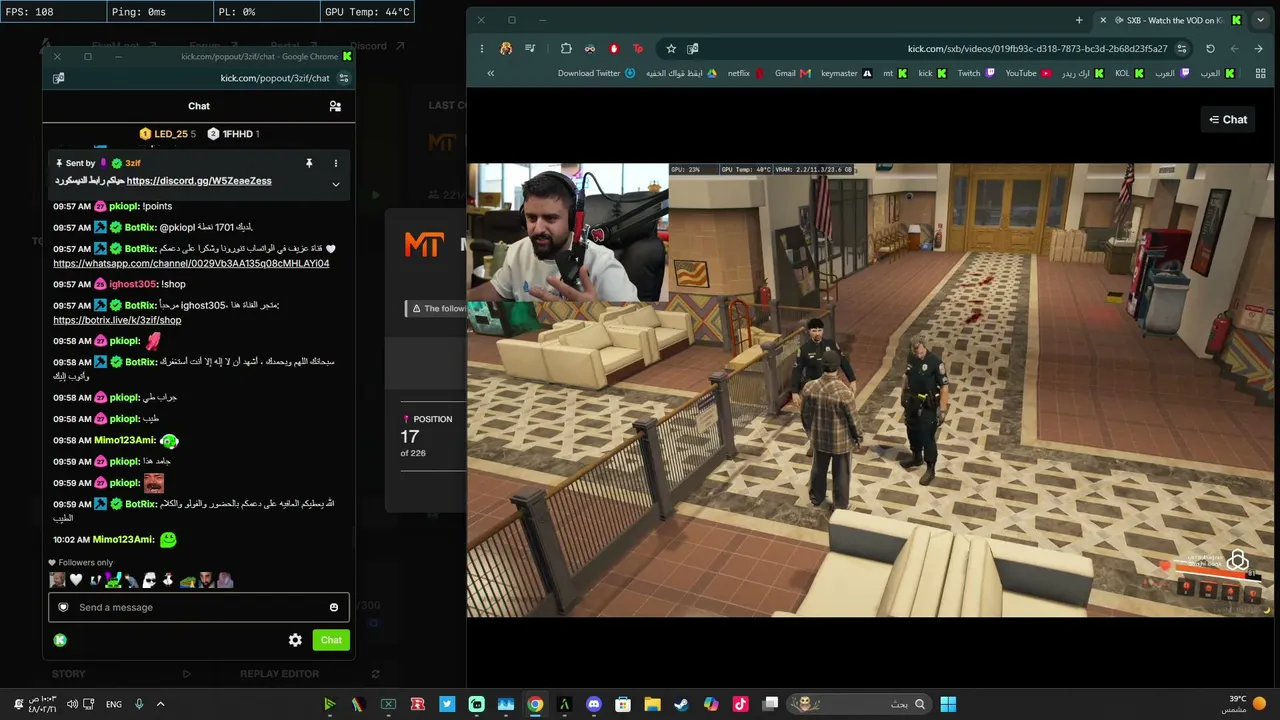Select the SXB - Watch the VOD tab
The height and width of the screenshot is (720, 1280).
click(1171, 20)
